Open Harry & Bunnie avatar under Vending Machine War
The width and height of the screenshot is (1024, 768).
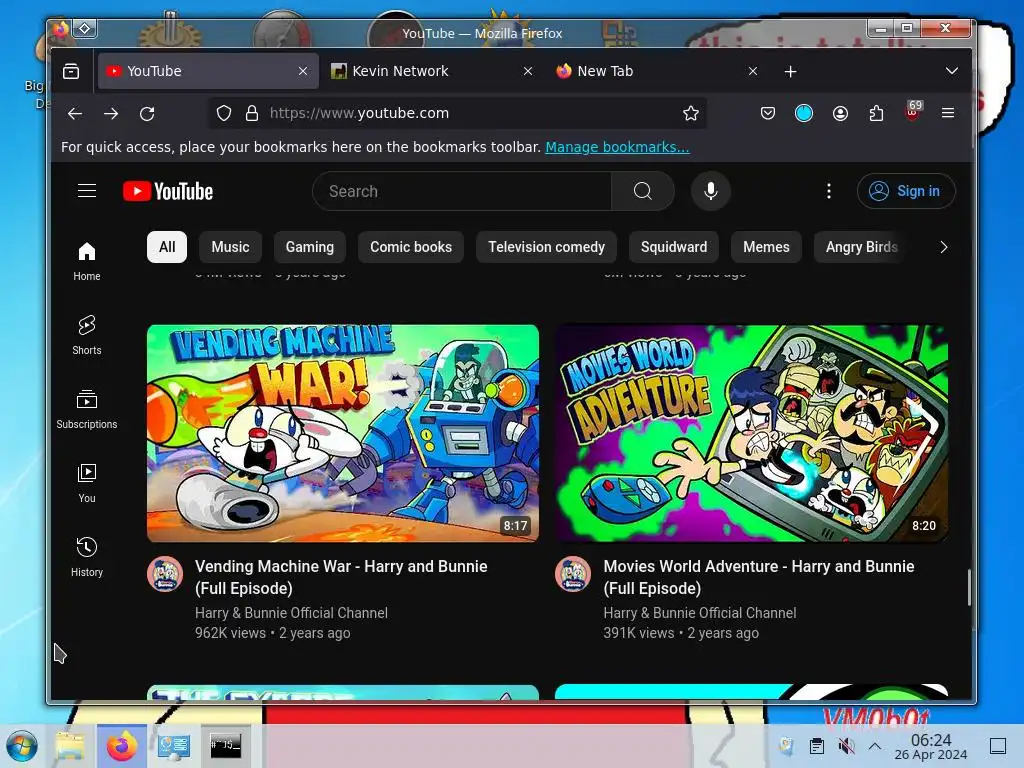pos(165,574)
